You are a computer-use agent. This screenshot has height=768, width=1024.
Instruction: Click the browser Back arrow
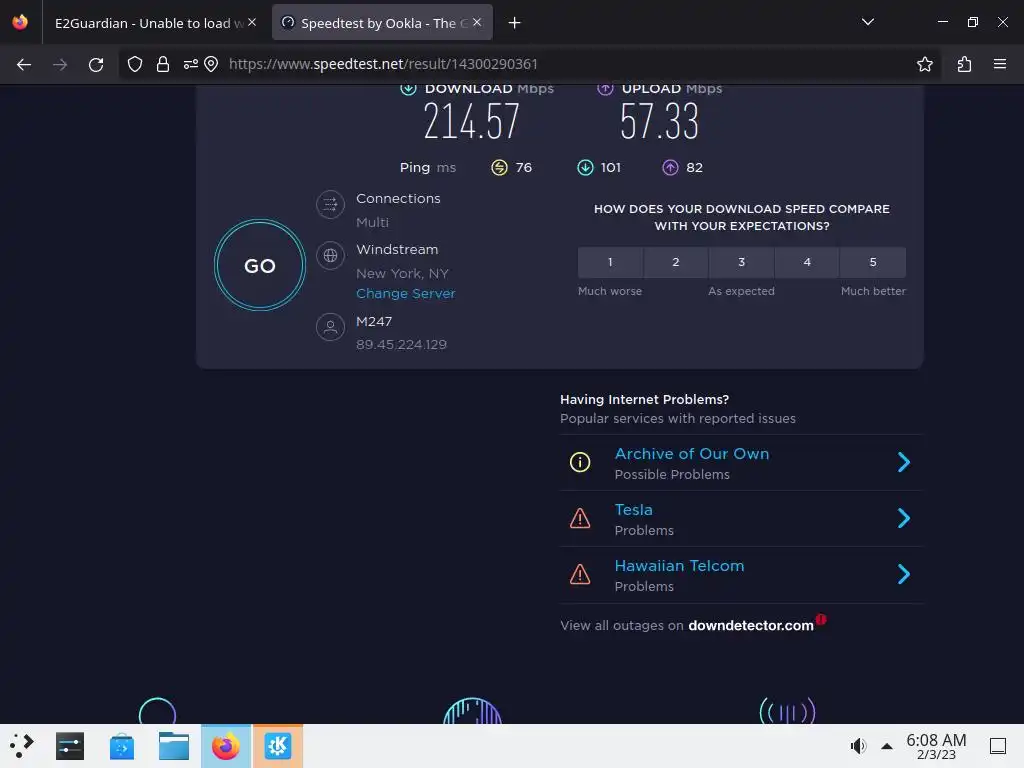point(24,64)
